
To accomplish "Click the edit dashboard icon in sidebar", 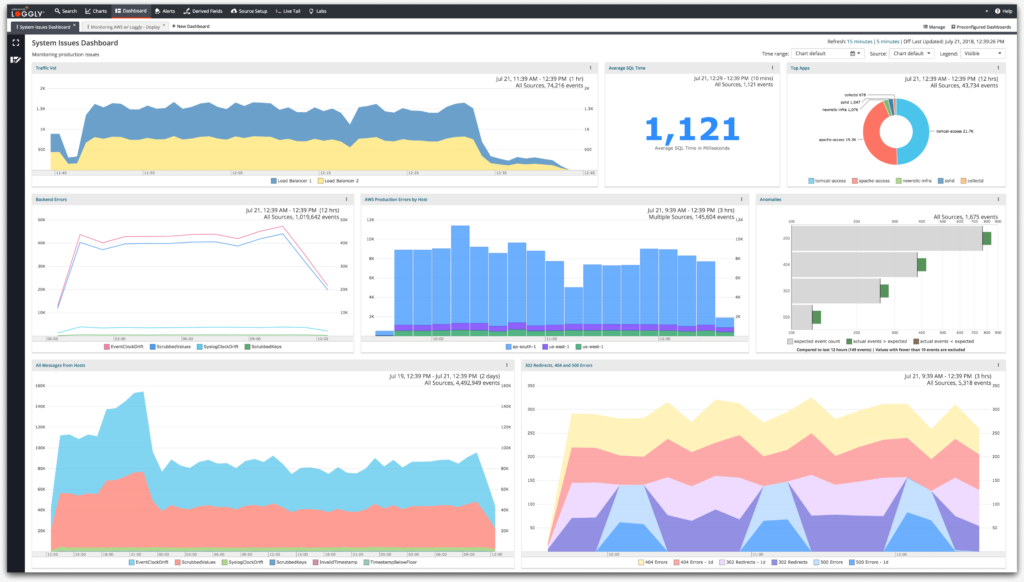I will click(16, 59).
